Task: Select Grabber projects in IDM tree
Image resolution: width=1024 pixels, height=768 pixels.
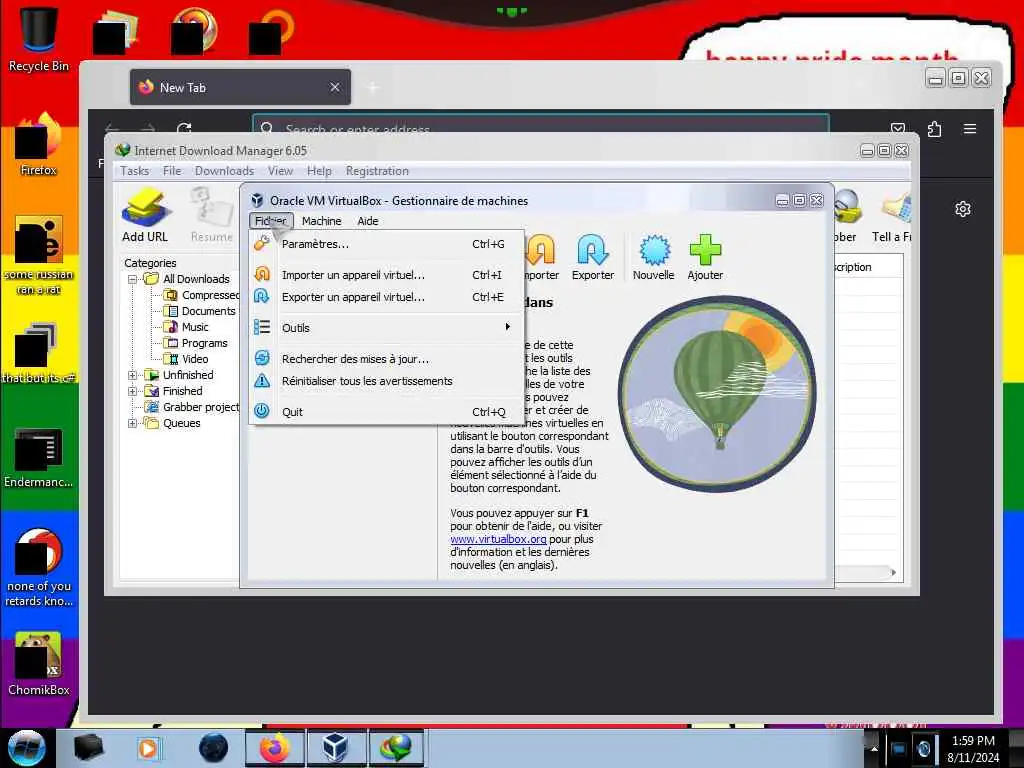Action: (x=193, y=407)
